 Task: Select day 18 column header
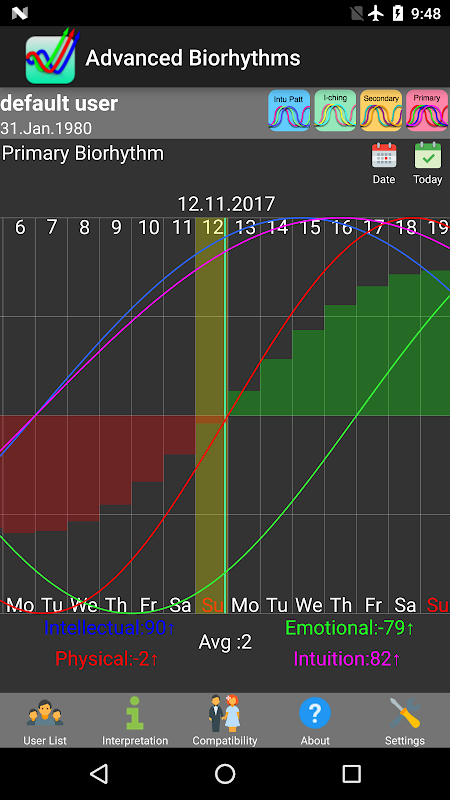tap(405, 228)
